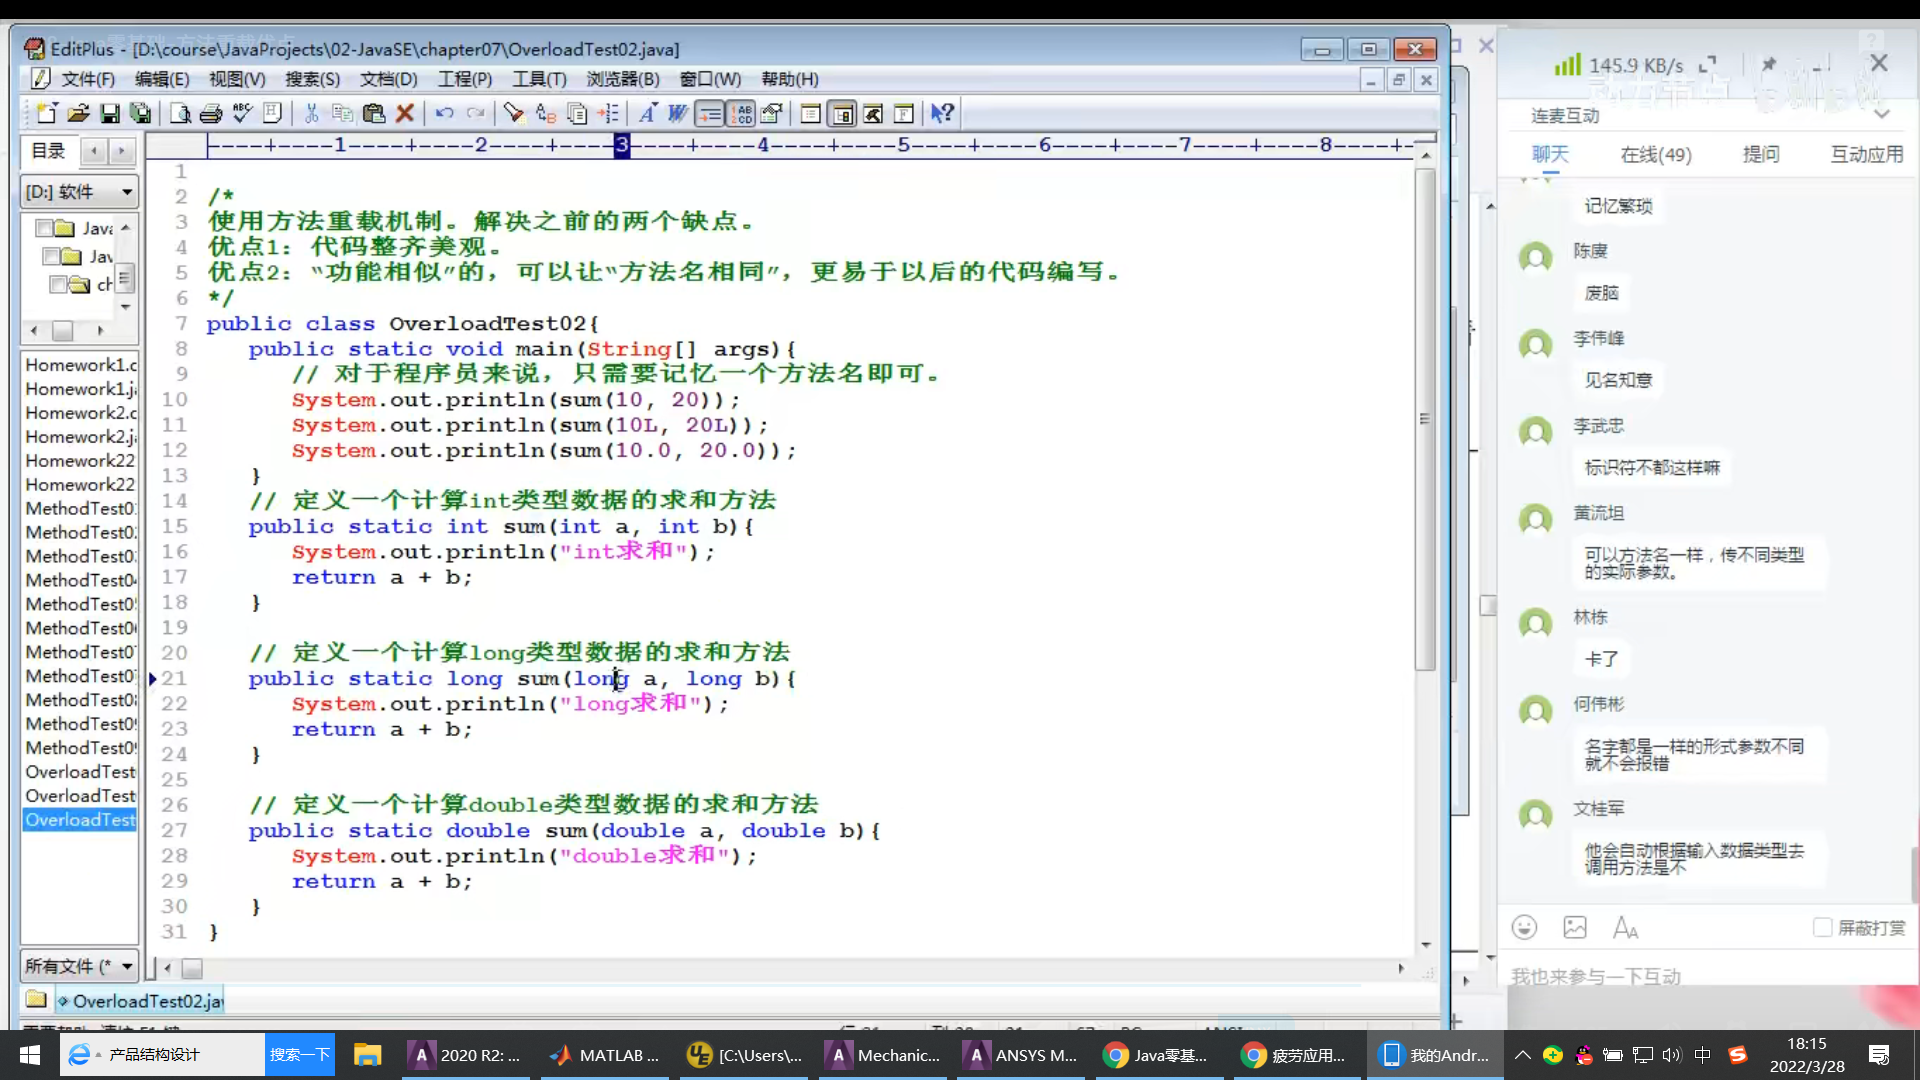The image size is (1920, 1080).
Task: Toggle the Line number toolbar button
Action: 741,113
